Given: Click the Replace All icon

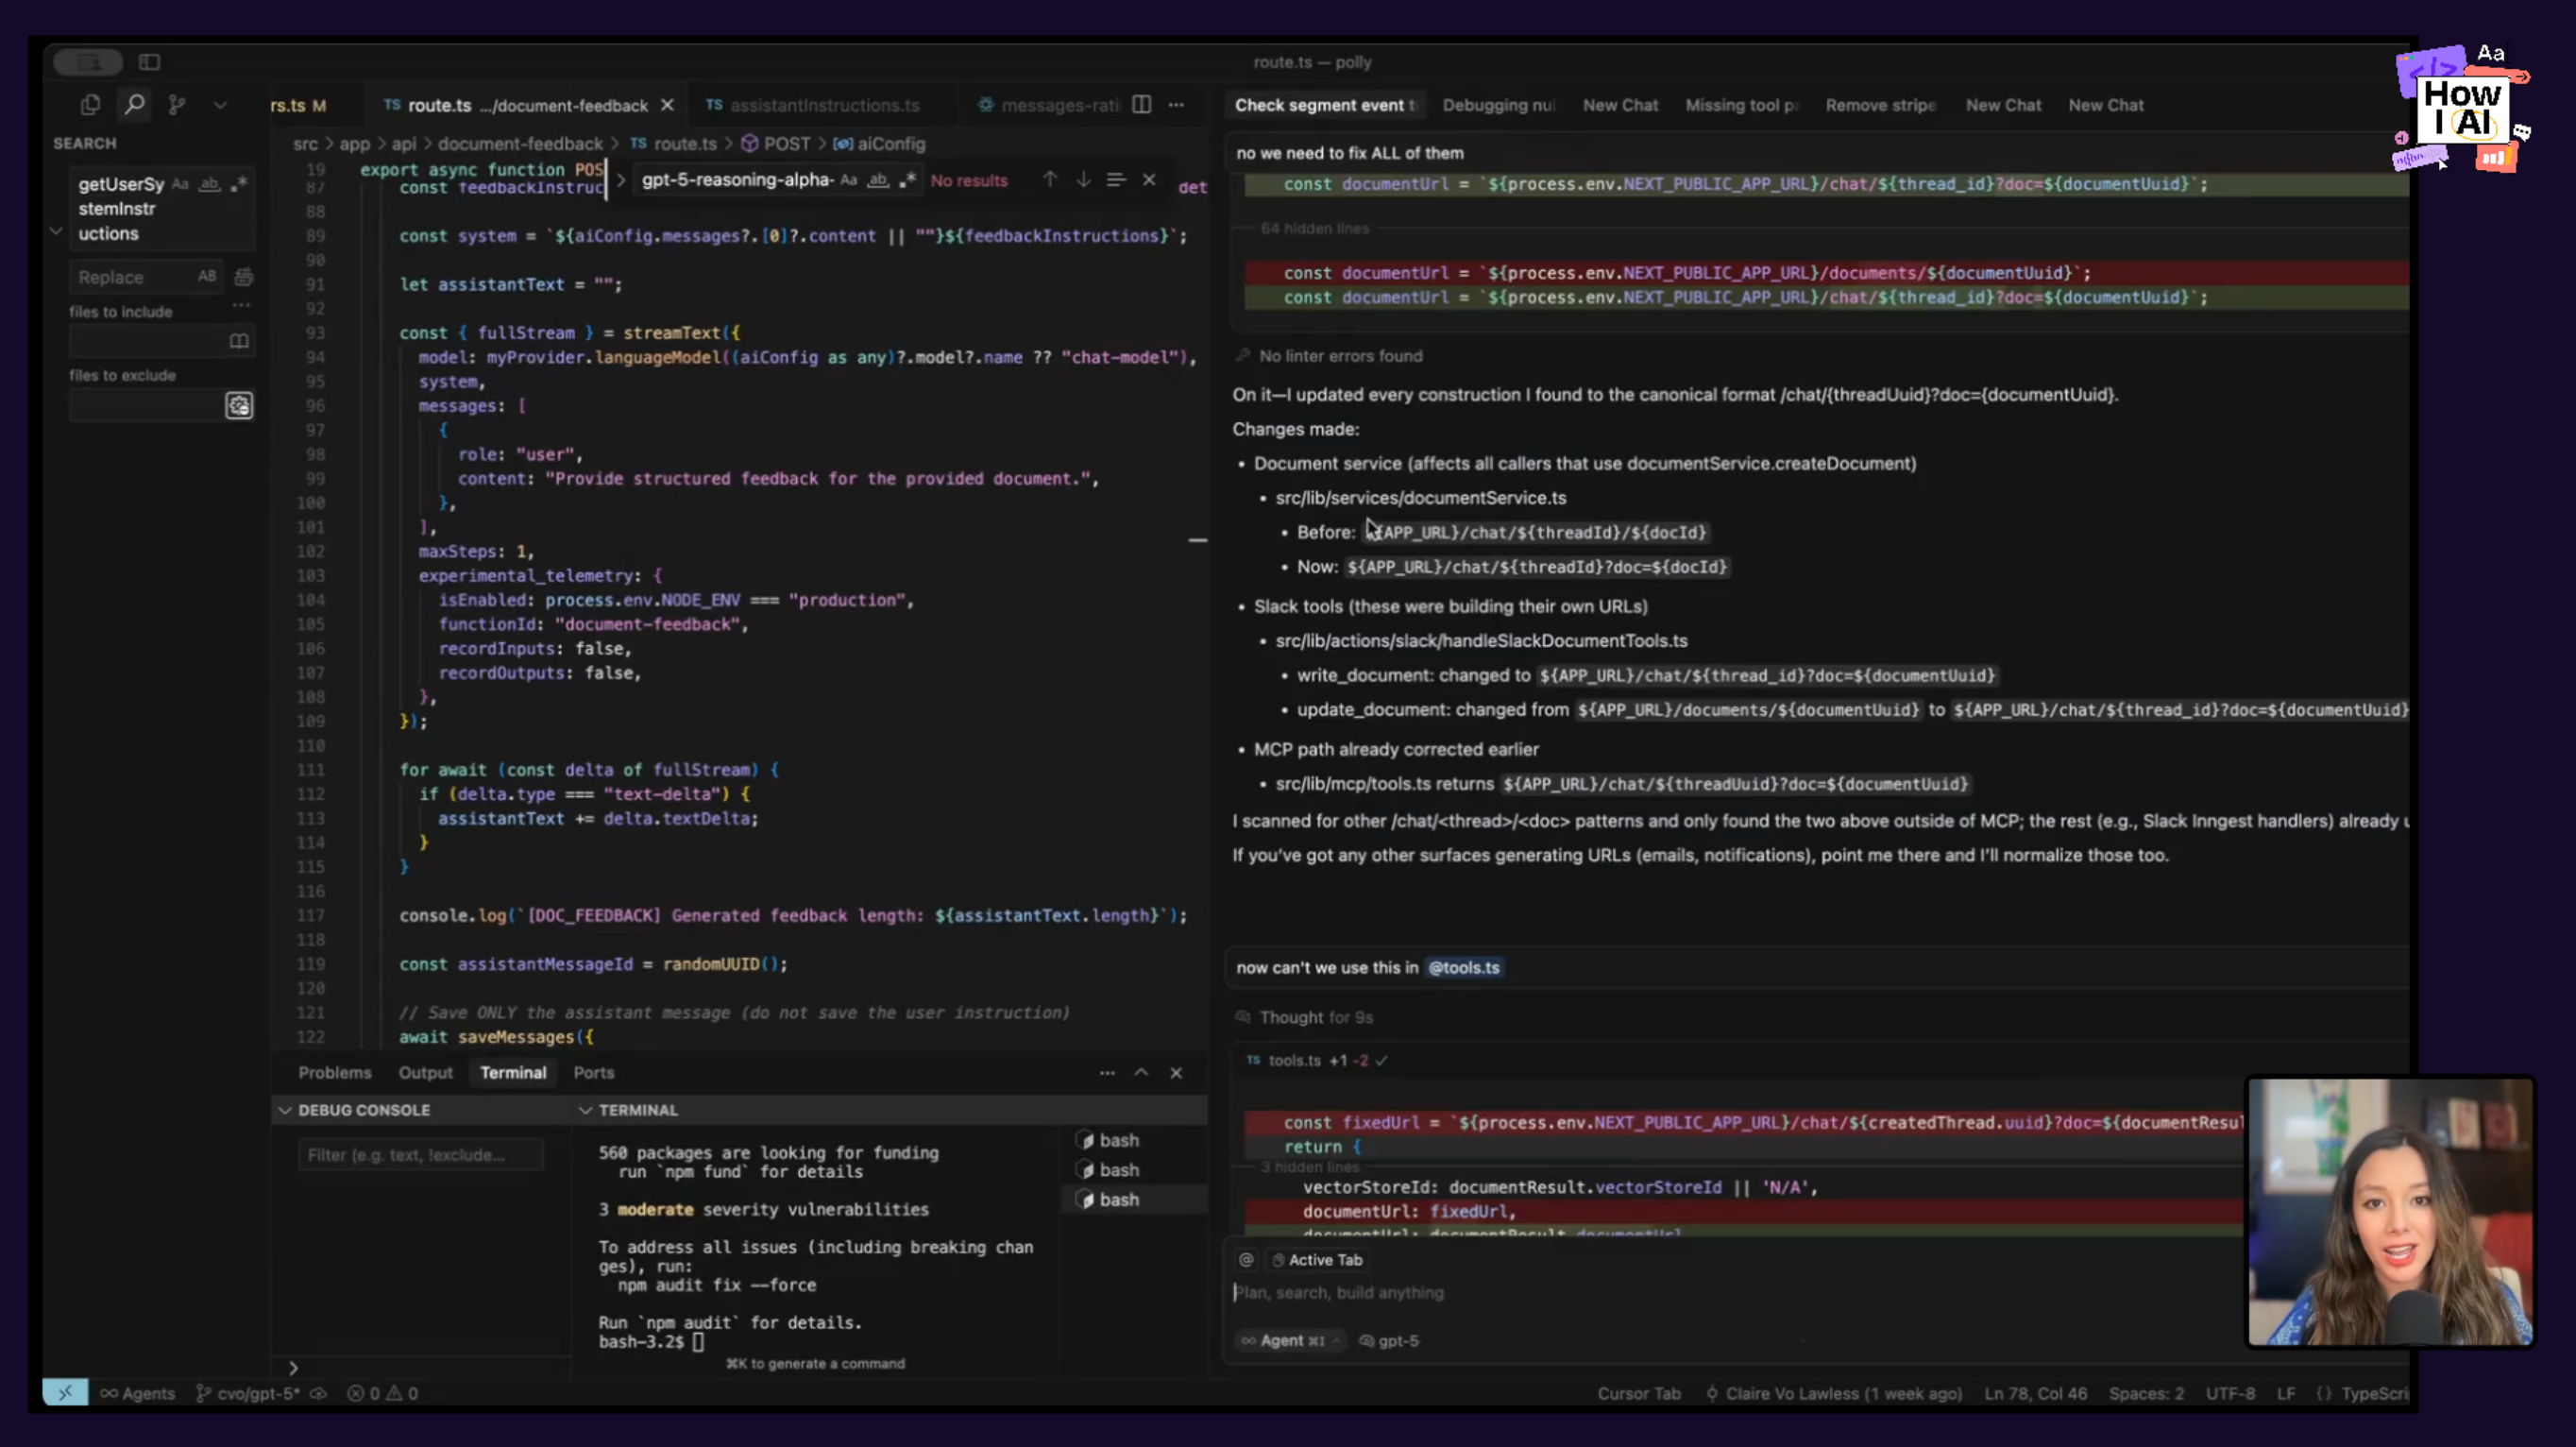Looking at the screenshot, I should pyautogui.click(x=243, y=276).
